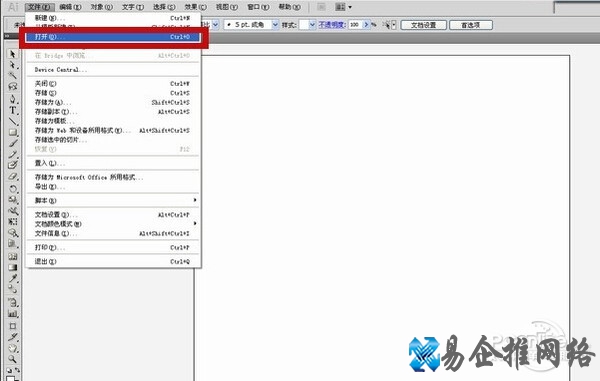600x381 pixels.
Task: Expand the opacity value arrow
Action: click(366, 25)
